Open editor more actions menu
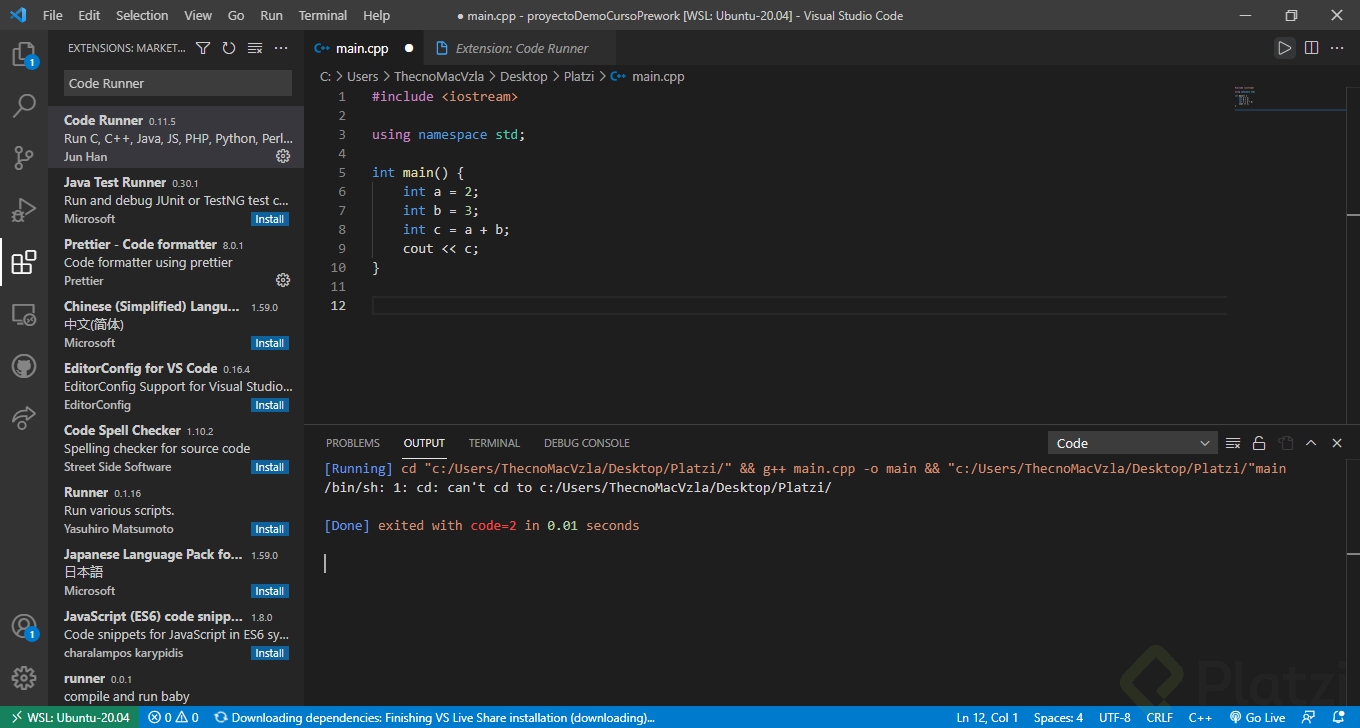The width and height of the screenshot is (1360, 728). point(1337,48)
